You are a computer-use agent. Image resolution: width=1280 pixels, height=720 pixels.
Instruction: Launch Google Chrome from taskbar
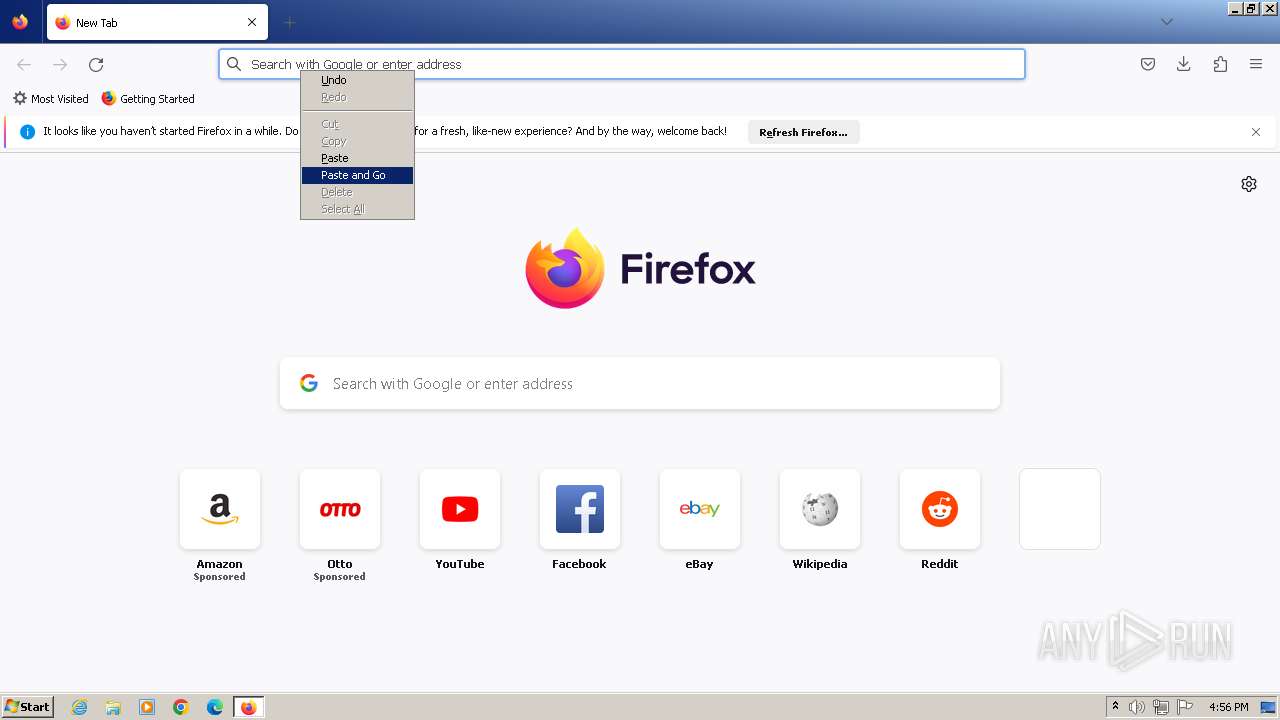click(181, 707)
